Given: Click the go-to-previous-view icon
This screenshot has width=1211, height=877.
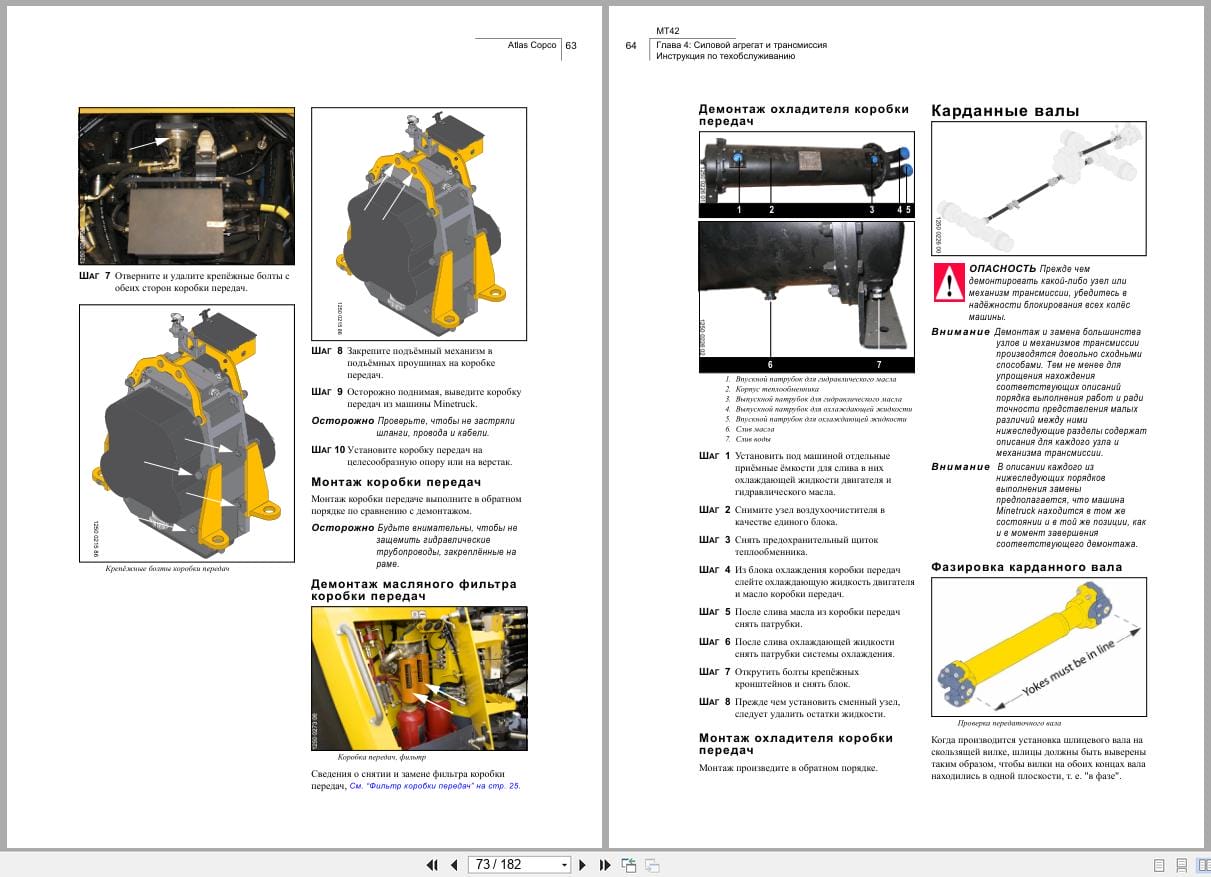Looking at the screenshot, I should pos(629,864).
